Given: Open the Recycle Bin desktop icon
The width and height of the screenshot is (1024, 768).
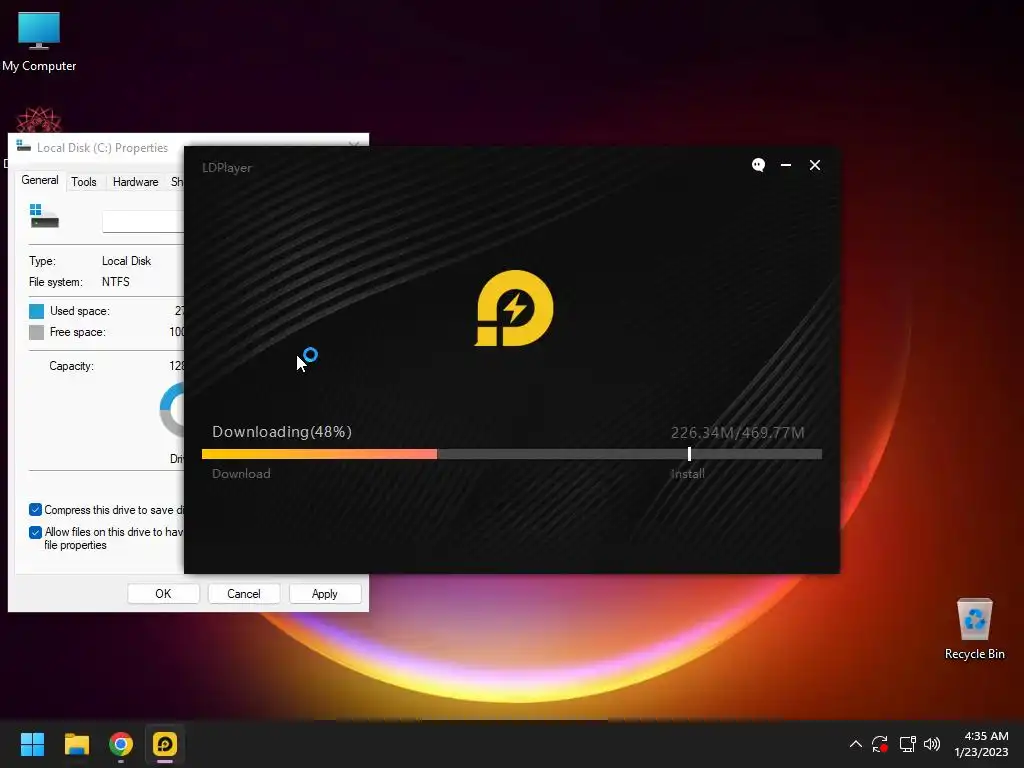Looking at the screenshot, I should pyautogui.click(x=974, y=629).
